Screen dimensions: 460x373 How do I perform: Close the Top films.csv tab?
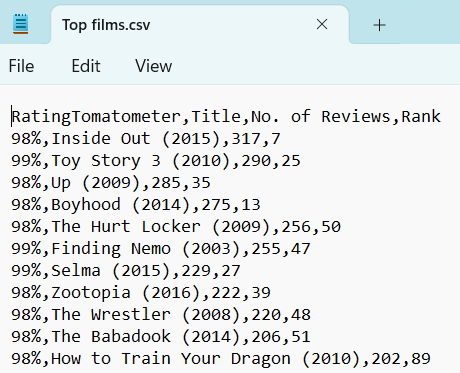pos(322,24)
